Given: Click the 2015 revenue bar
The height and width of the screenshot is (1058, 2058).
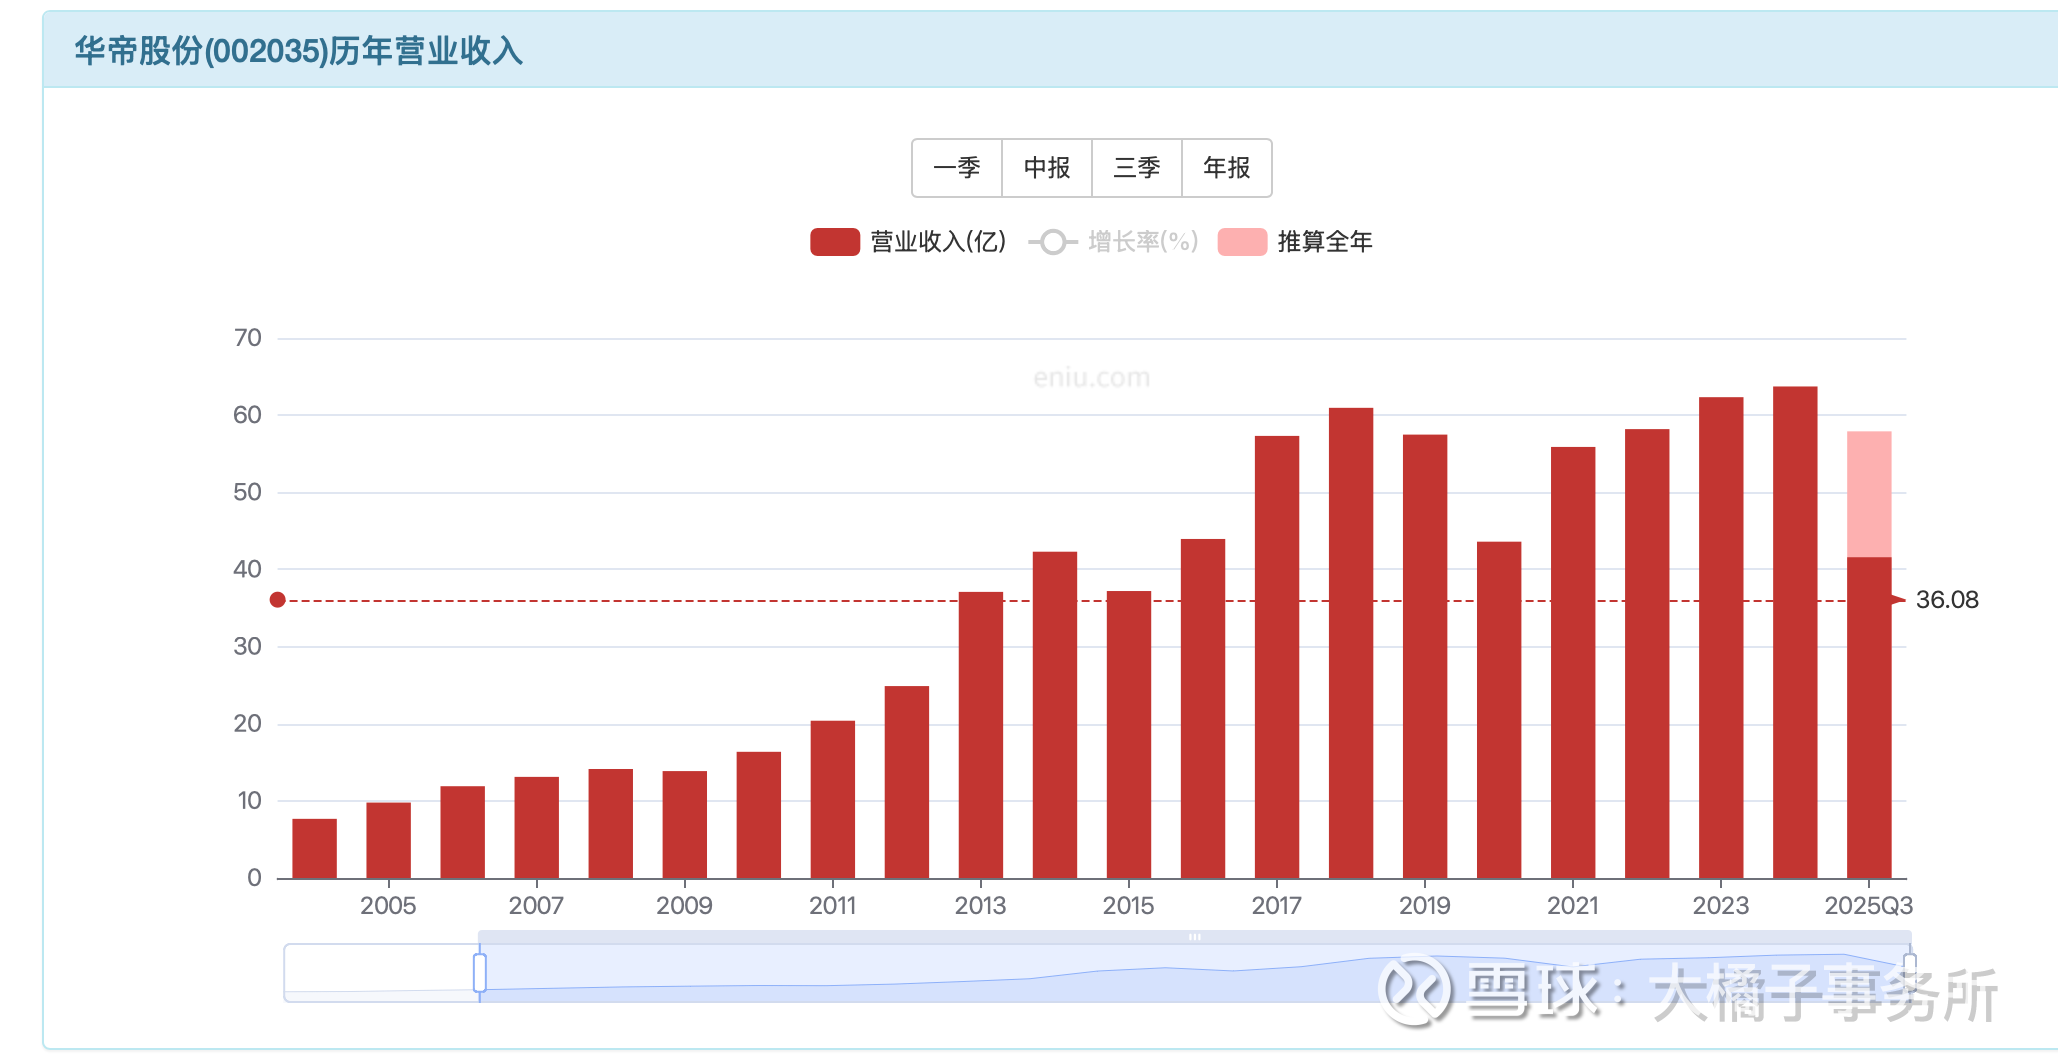Looking at the screenshot, I should click(1128, 734).
